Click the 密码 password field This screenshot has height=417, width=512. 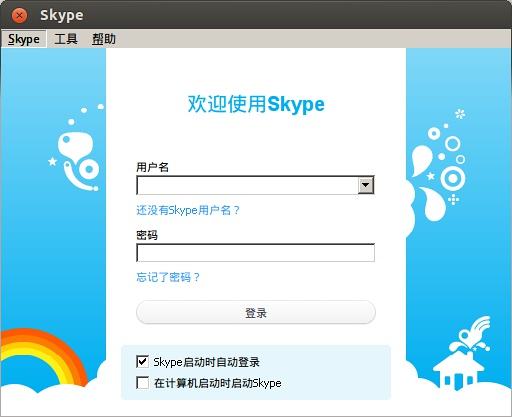click(x=255, y=253)
